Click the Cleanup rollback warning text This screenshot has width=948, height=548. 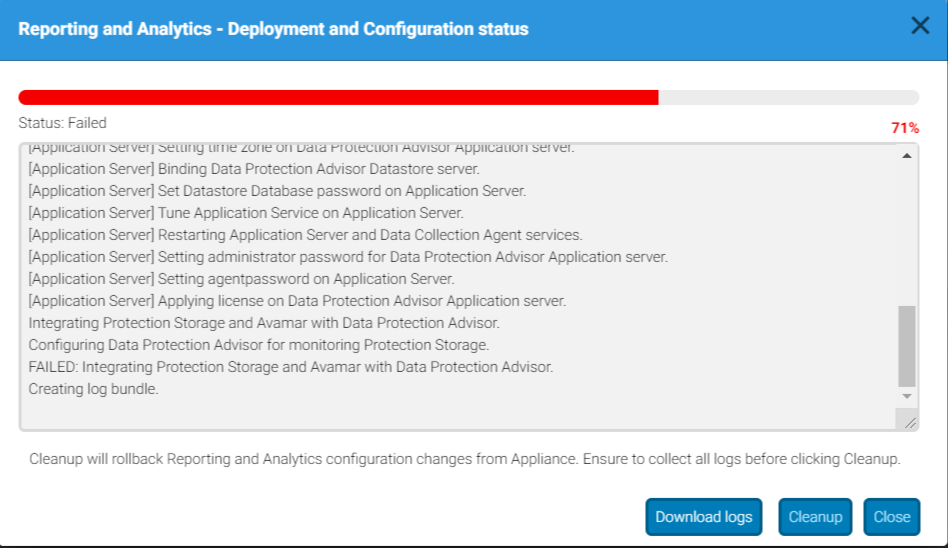pyautogui.click(x=465, y=460)
